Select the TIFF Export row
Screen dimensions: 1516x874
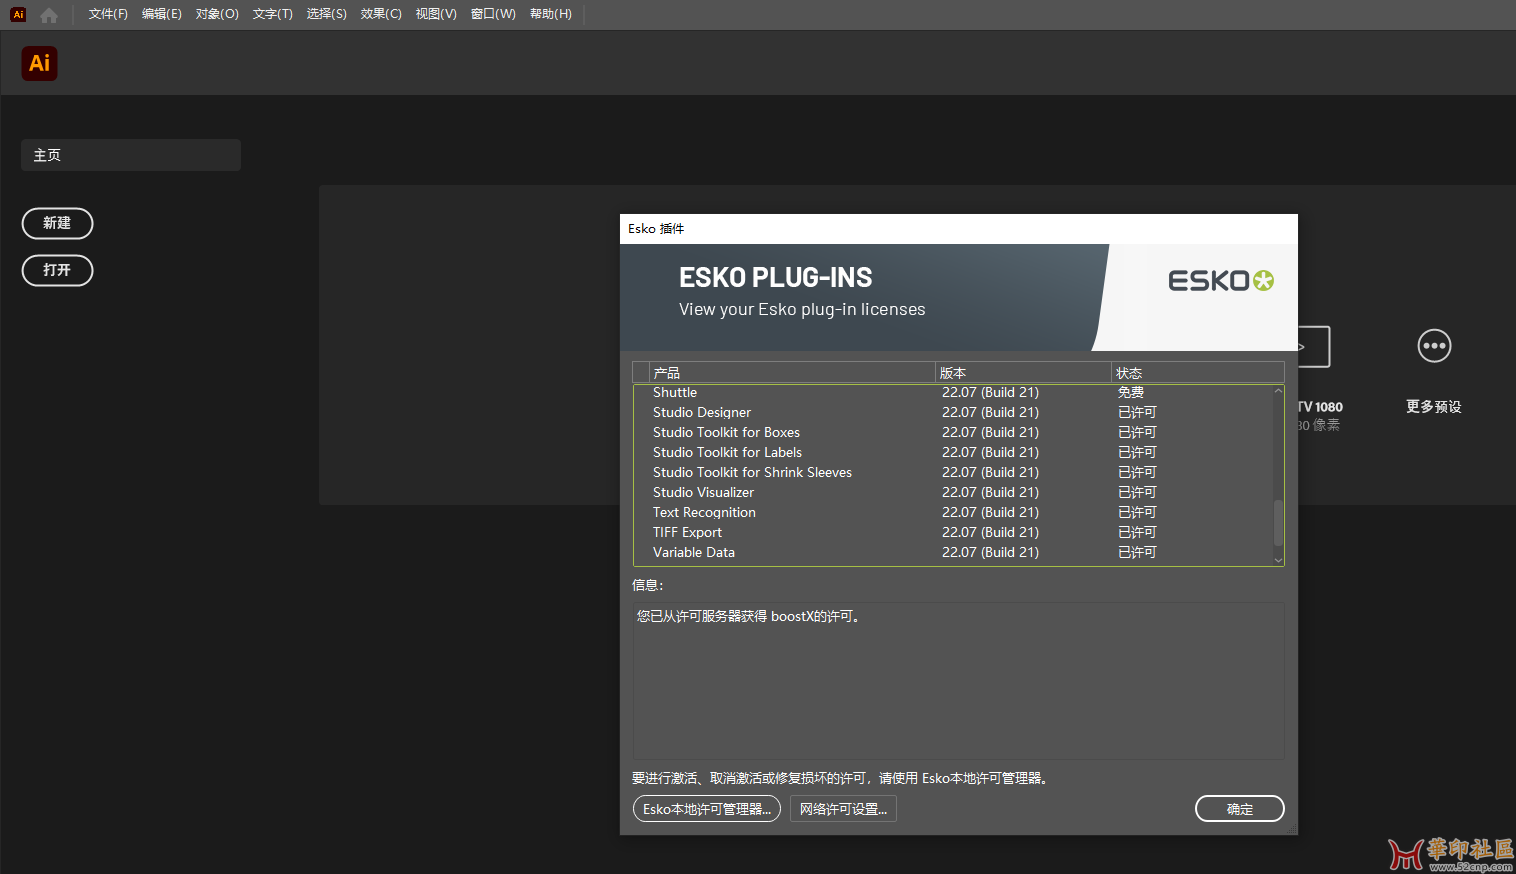[x=953, y=532]
